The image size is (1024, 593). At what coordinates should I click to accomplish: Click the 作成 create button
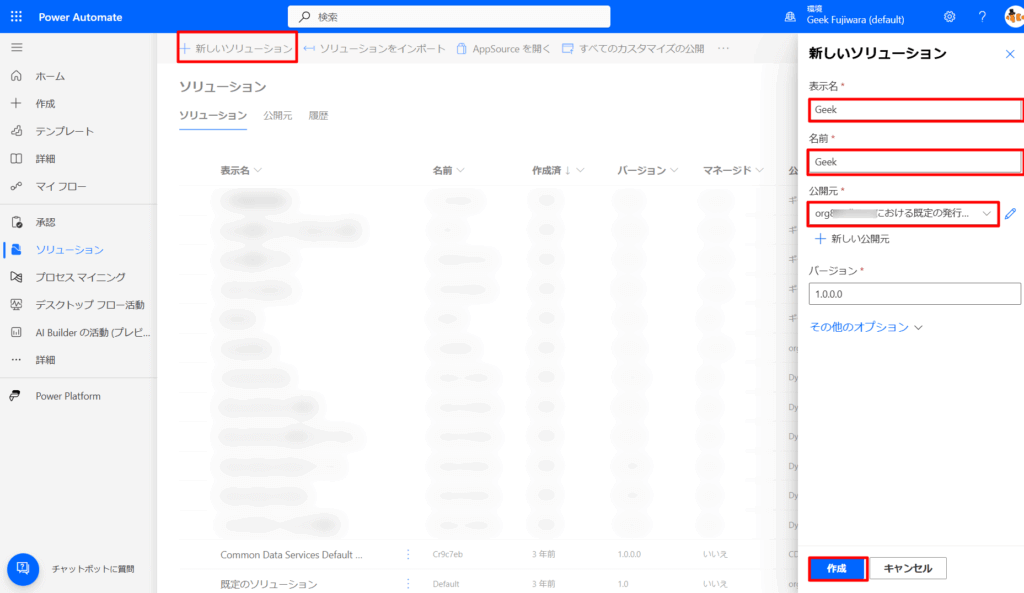[837, 568]
